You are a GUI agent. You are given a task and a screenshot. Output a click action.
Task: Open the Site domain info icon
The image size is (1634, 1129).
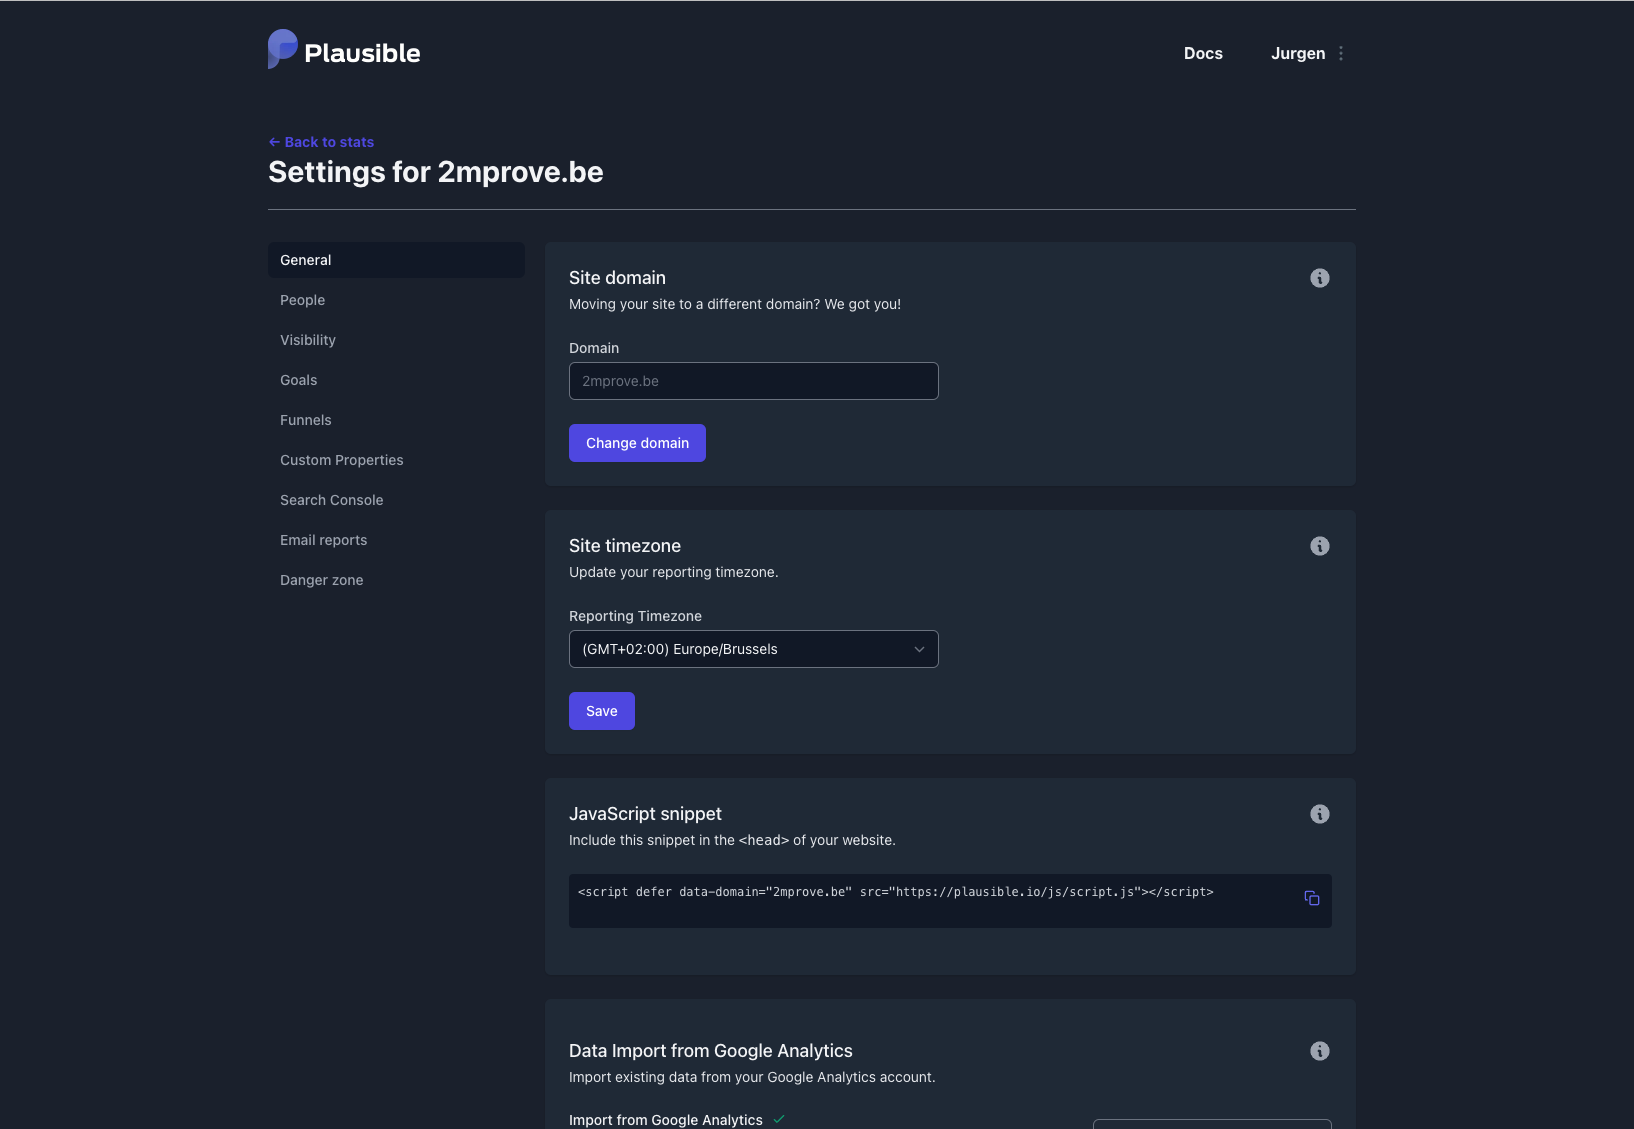tap(1320, 278)
